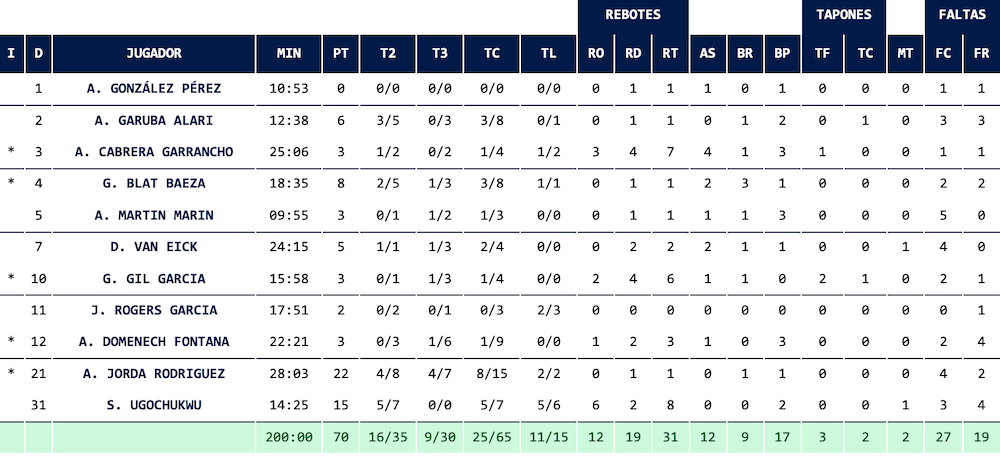Click player G. BLAT BAEZA
This screenshot has width=1000, height=456.
pyautogui.click(x=154, y=183)
